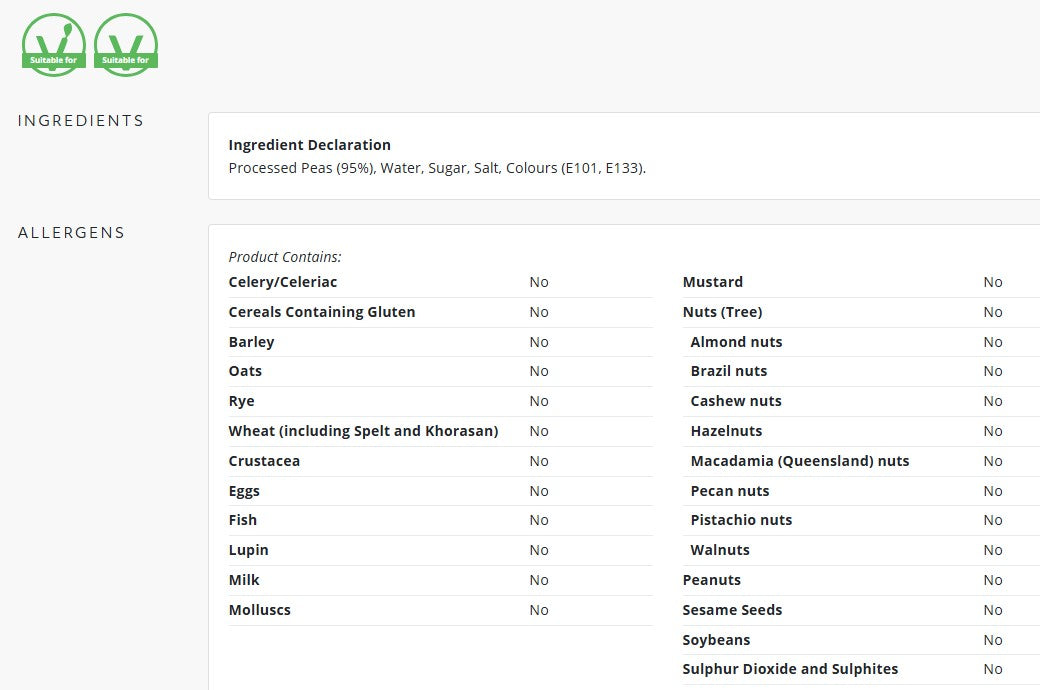Click the Sesame Seeds allergen label
Screen dimensions: 1040x690
[732, 610]
